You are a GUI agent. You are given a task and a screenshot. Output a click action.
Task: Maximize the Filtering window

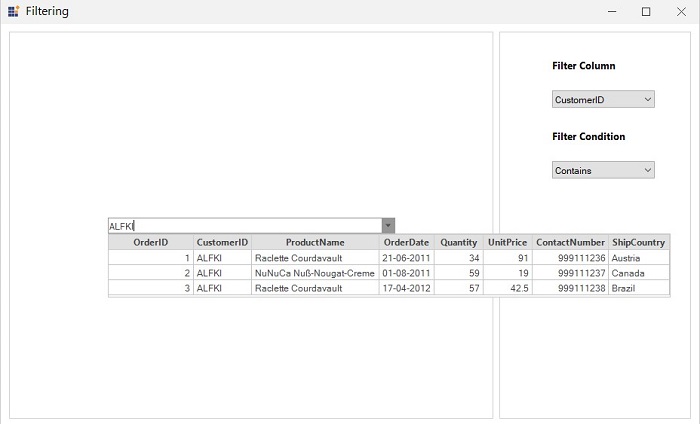[x=646, y=11]
